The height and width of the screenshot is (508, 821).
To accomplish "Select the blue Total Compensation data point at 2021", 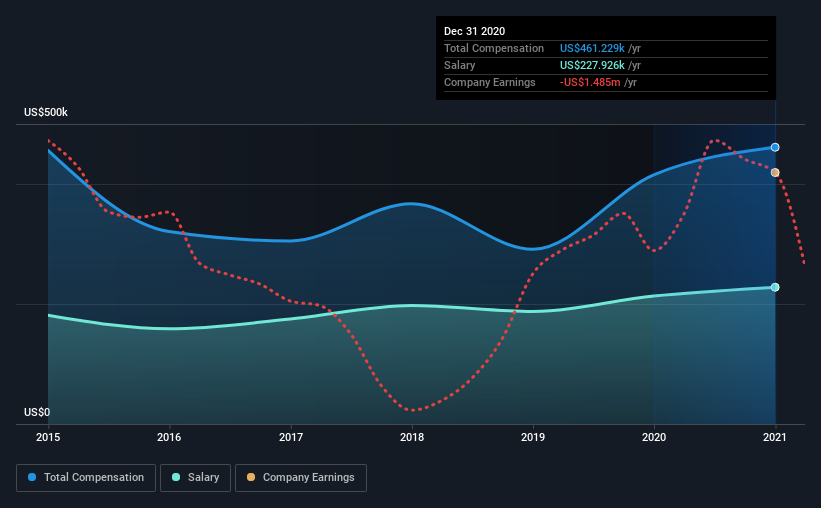I will [775, 147].
